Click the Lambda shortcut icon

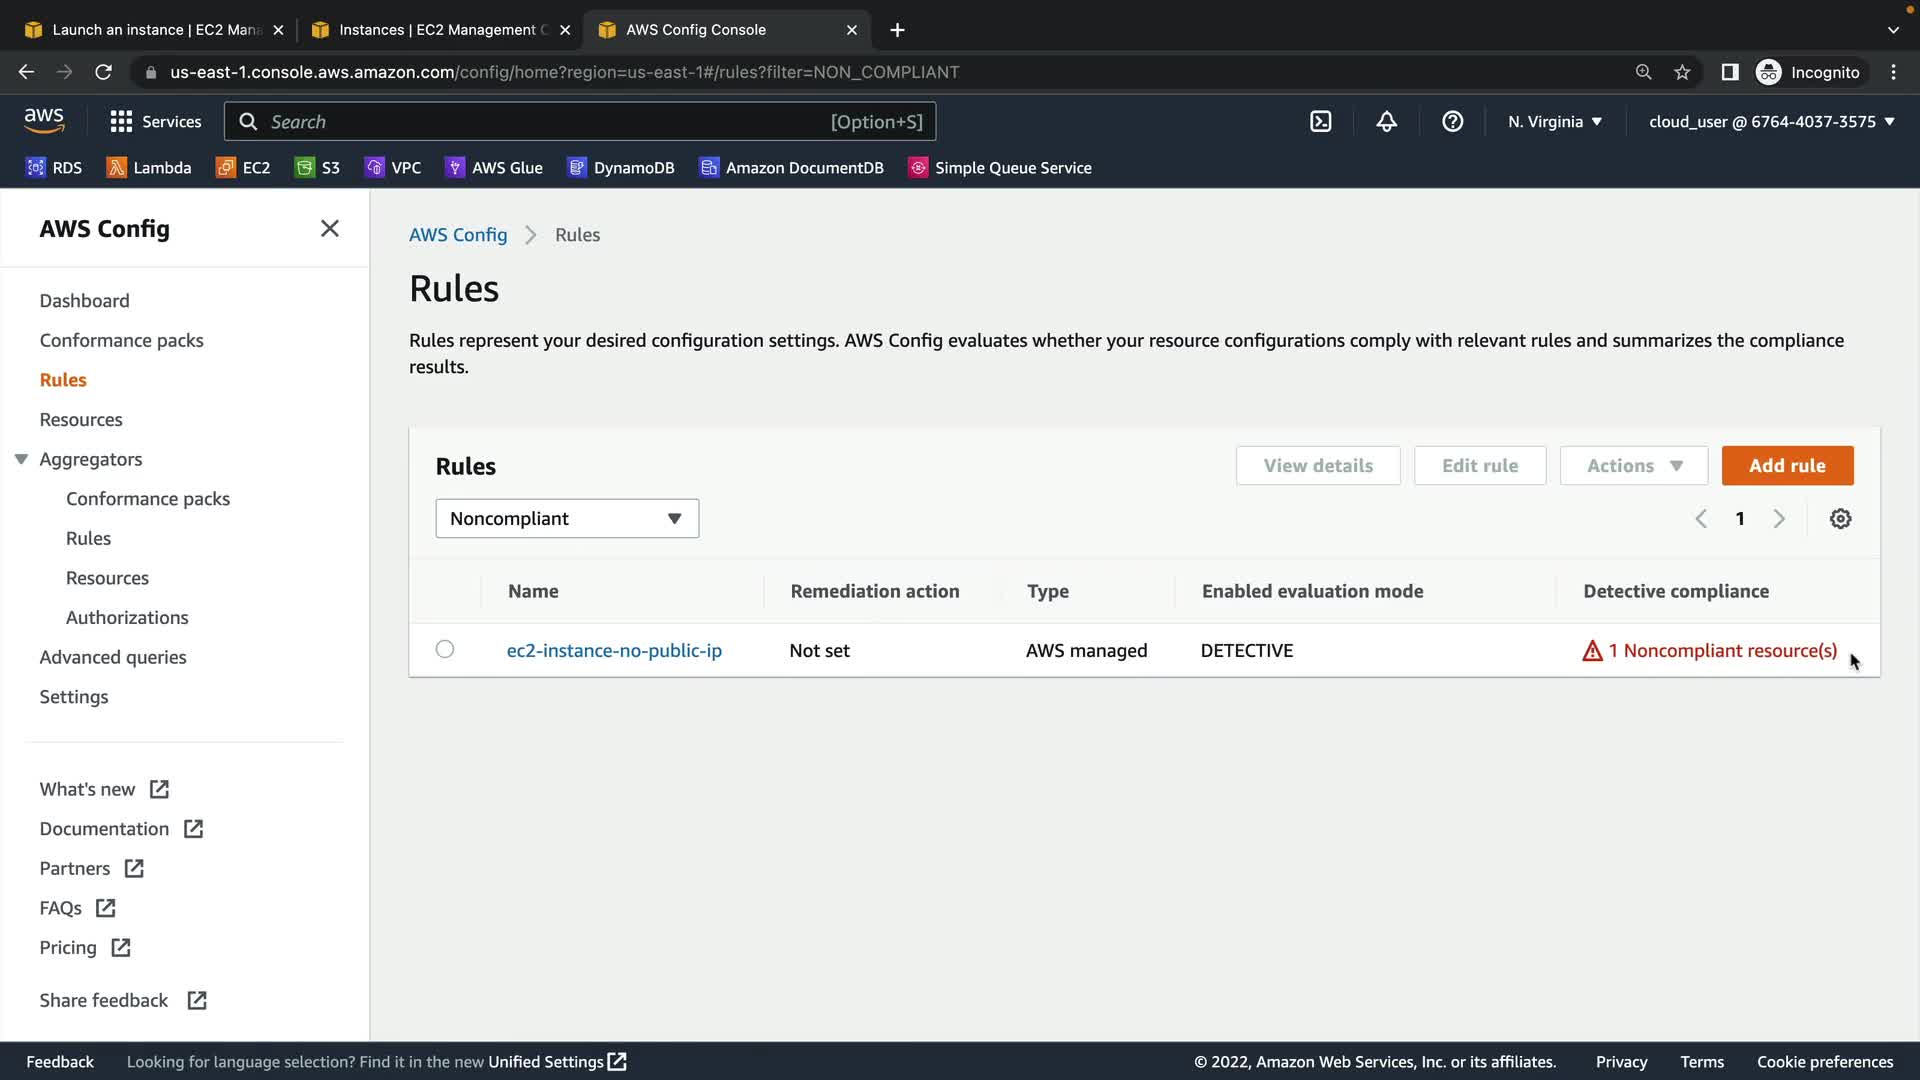pos(117,168)
